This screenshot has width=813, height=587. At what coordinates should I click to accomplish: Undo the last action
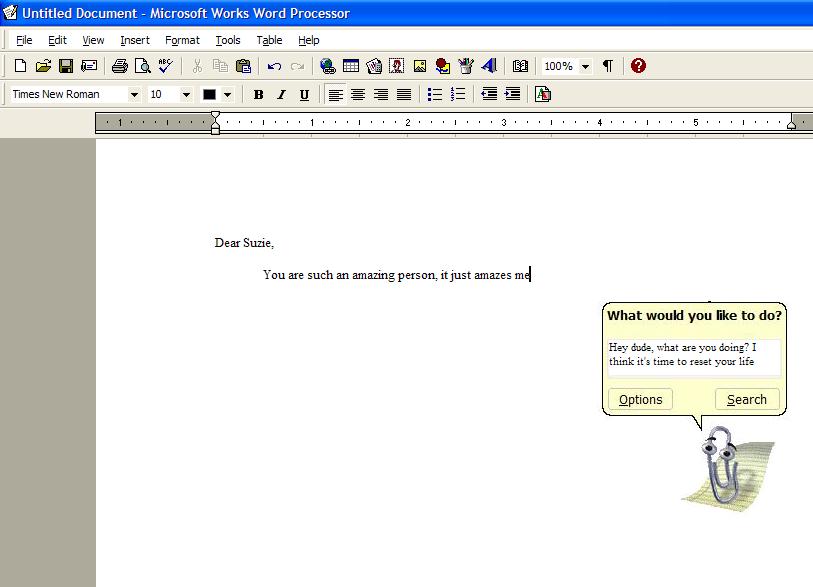[x=274, y=66]
